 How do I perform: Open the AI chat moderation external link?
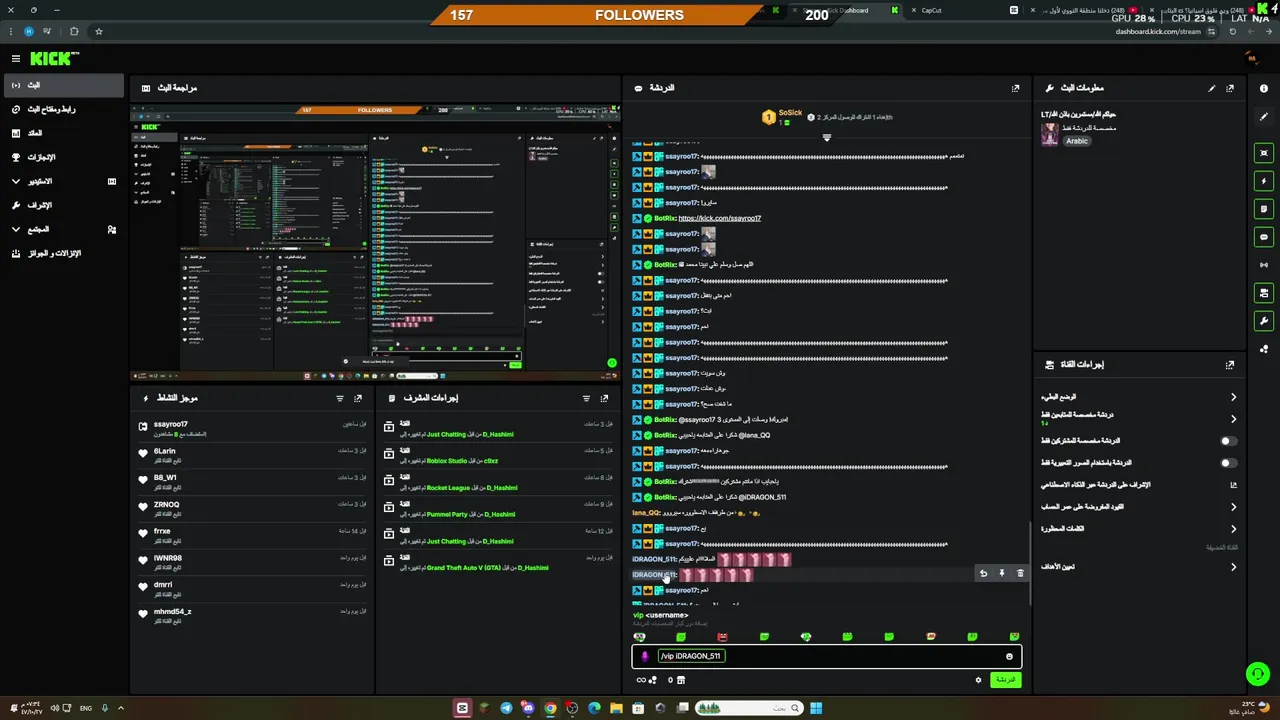pyautogui.click(x=1233, y=485)
